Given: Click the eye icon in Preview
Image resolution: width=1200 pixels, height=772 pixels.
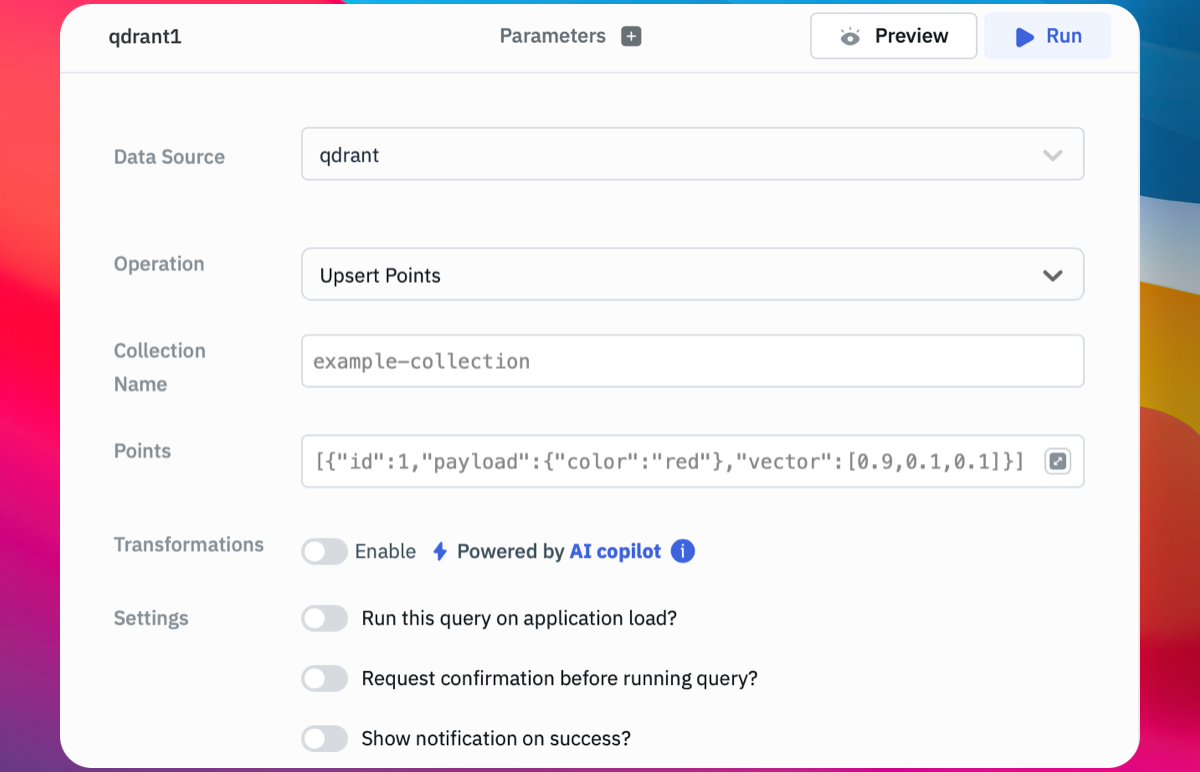Looking at the screenshot, I should click(850, 37).
